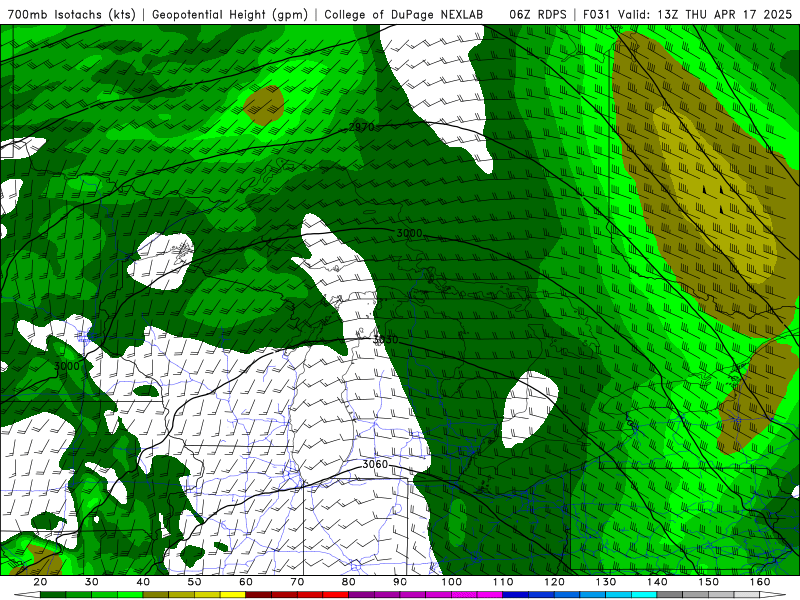Click the 70 knot legend value
The image size is (800, 600).
(297, 582)
